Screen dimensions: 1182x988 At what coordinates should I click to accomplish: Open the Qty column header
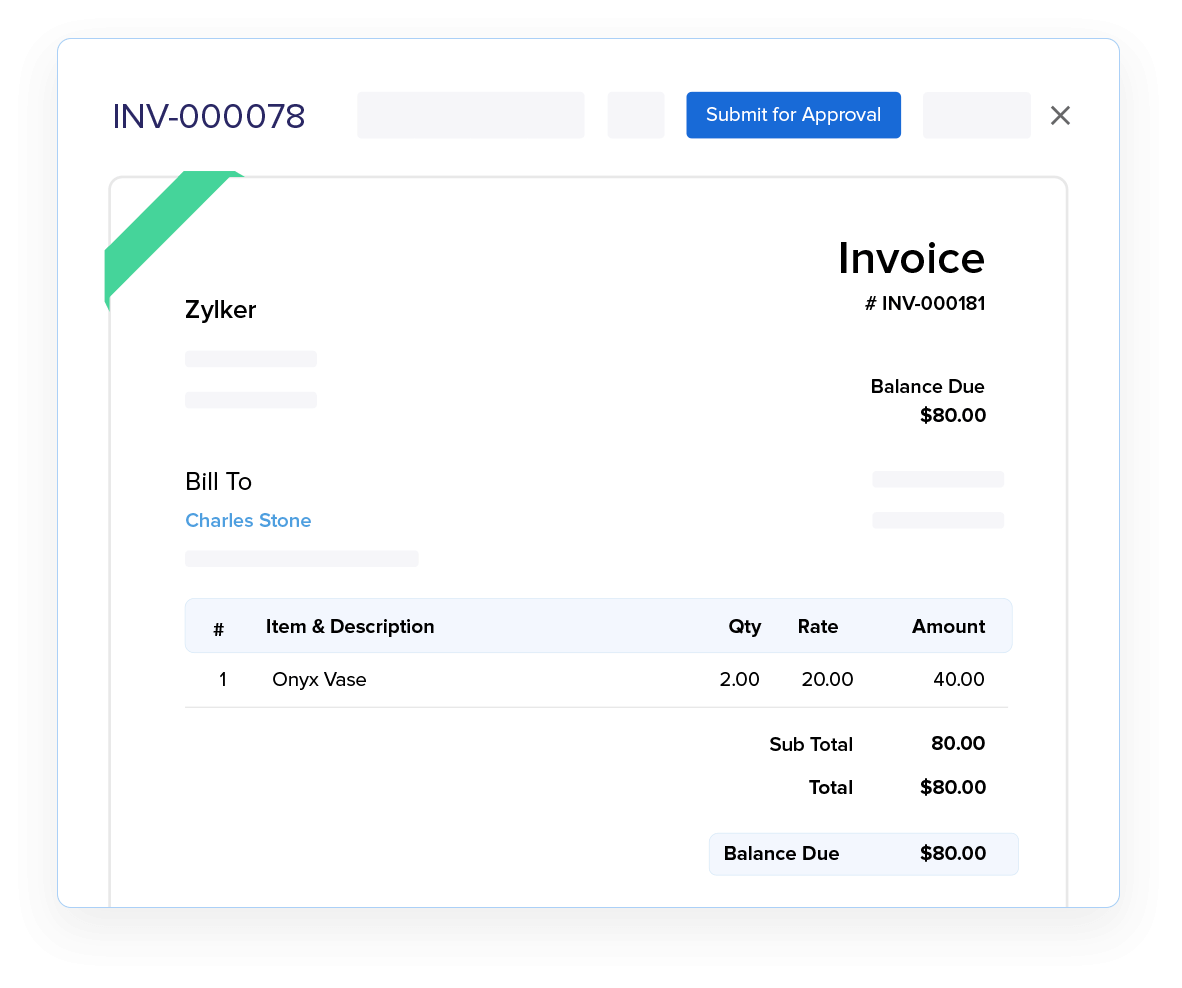pyautogui.click(x=744, y=626)
